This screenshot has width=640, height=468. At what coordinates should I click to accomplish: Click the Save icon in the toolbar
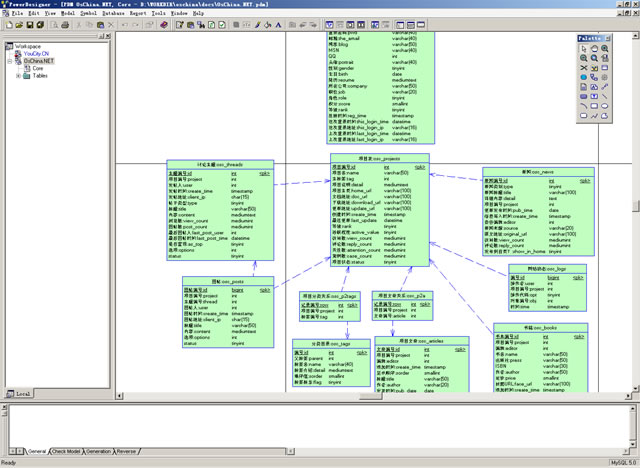point(30,25)
